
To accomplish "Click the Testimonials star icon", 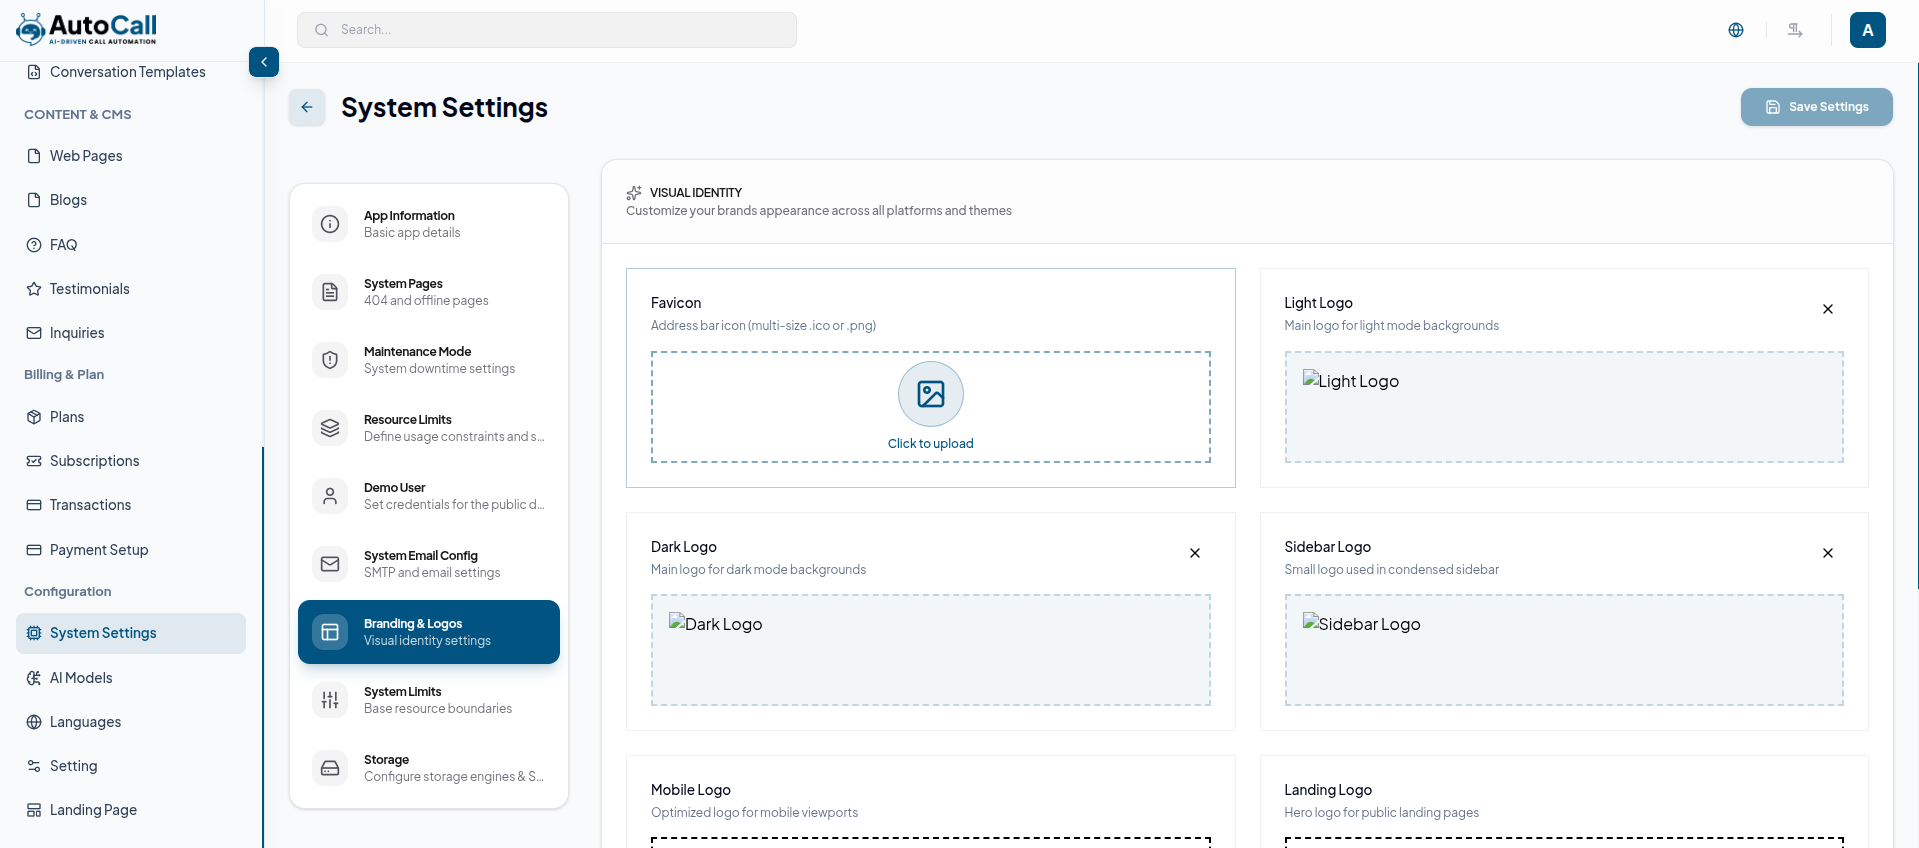I will (x=34, y=289).
